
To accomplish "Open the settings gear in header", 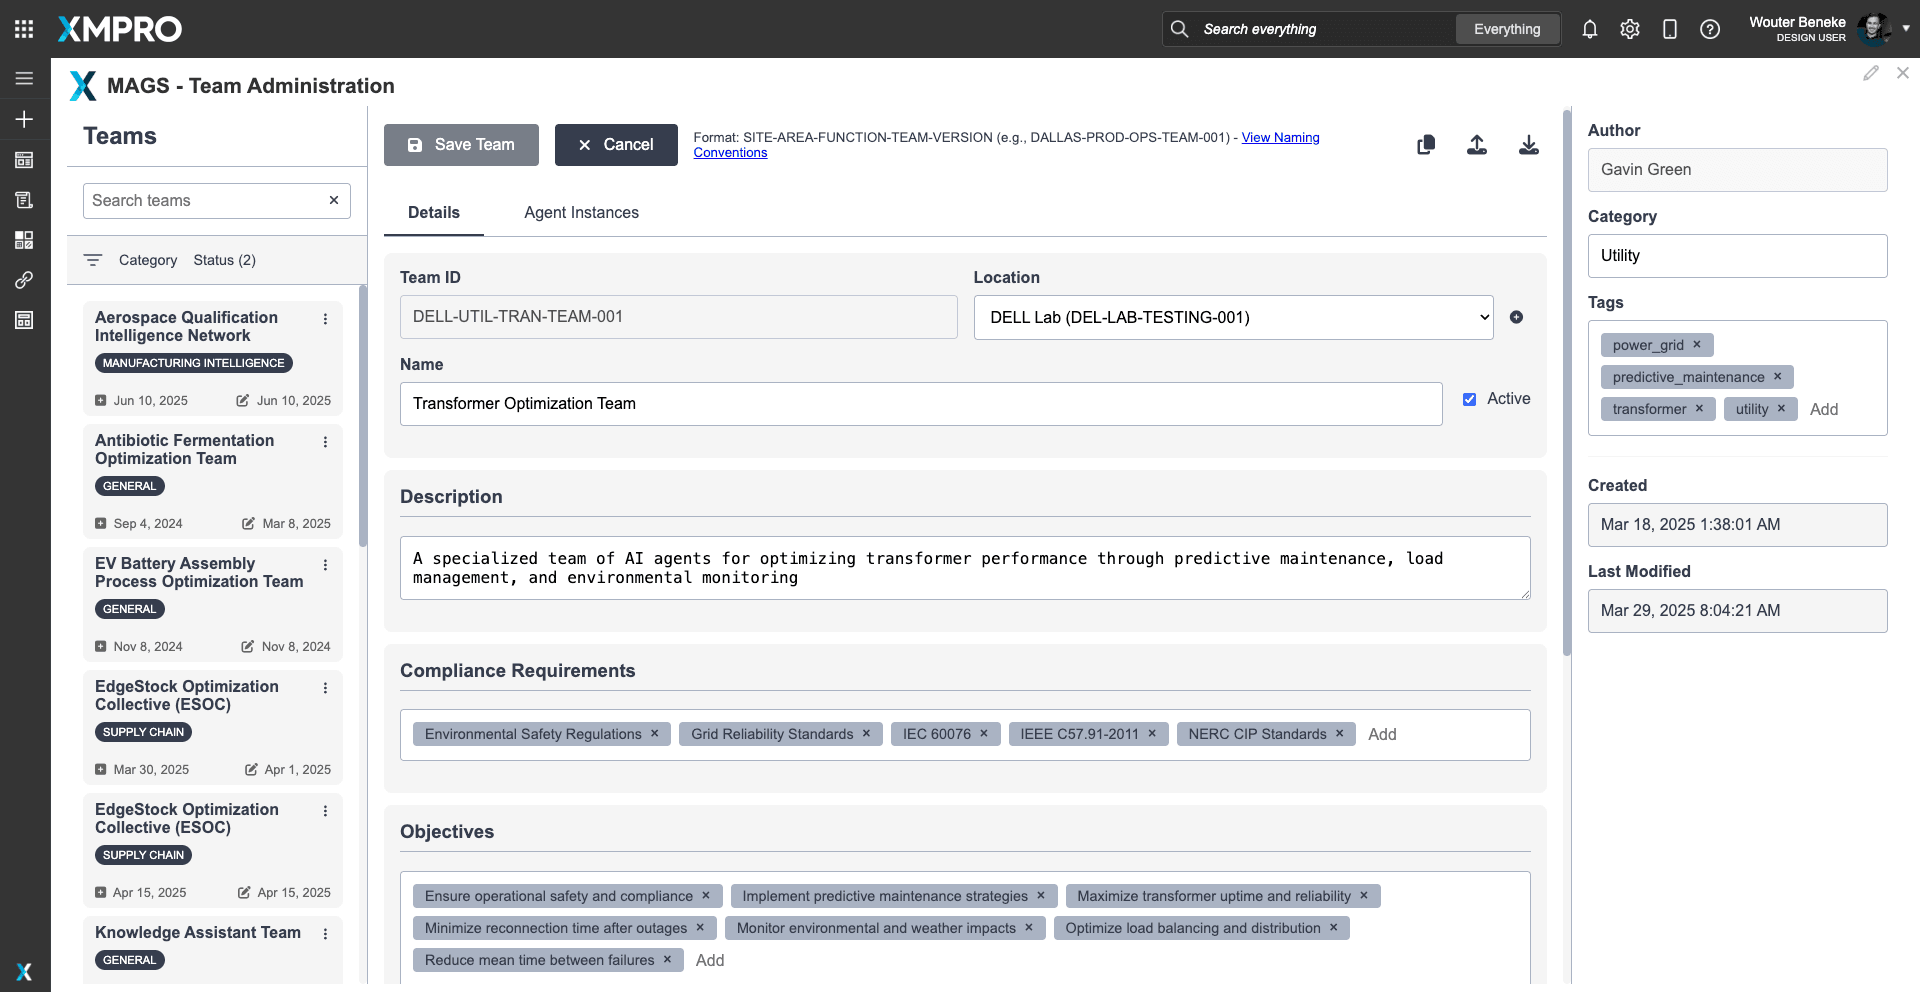I will pos(1629,29).
